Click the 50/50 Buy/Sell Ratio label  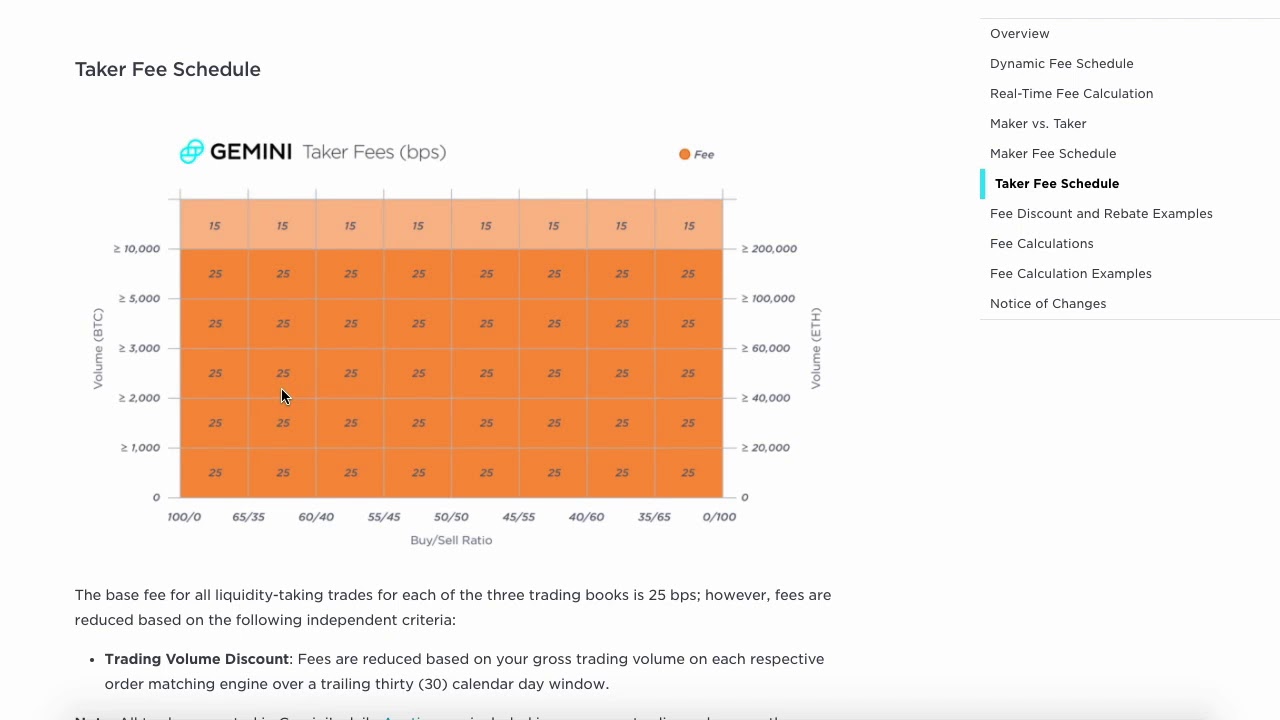click(x=451, y=517)
